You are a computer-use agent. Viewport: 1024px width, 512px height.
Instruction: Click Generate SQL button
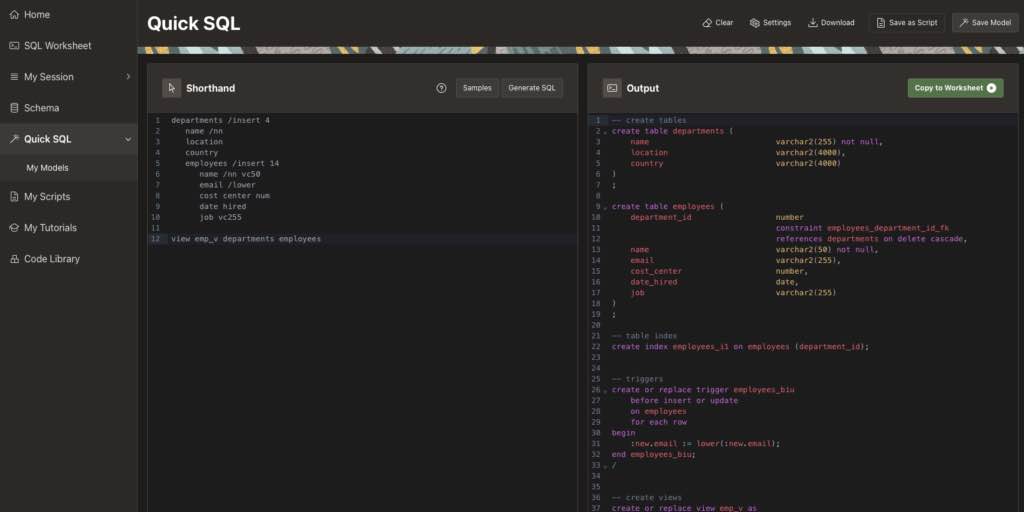(532, 88)
